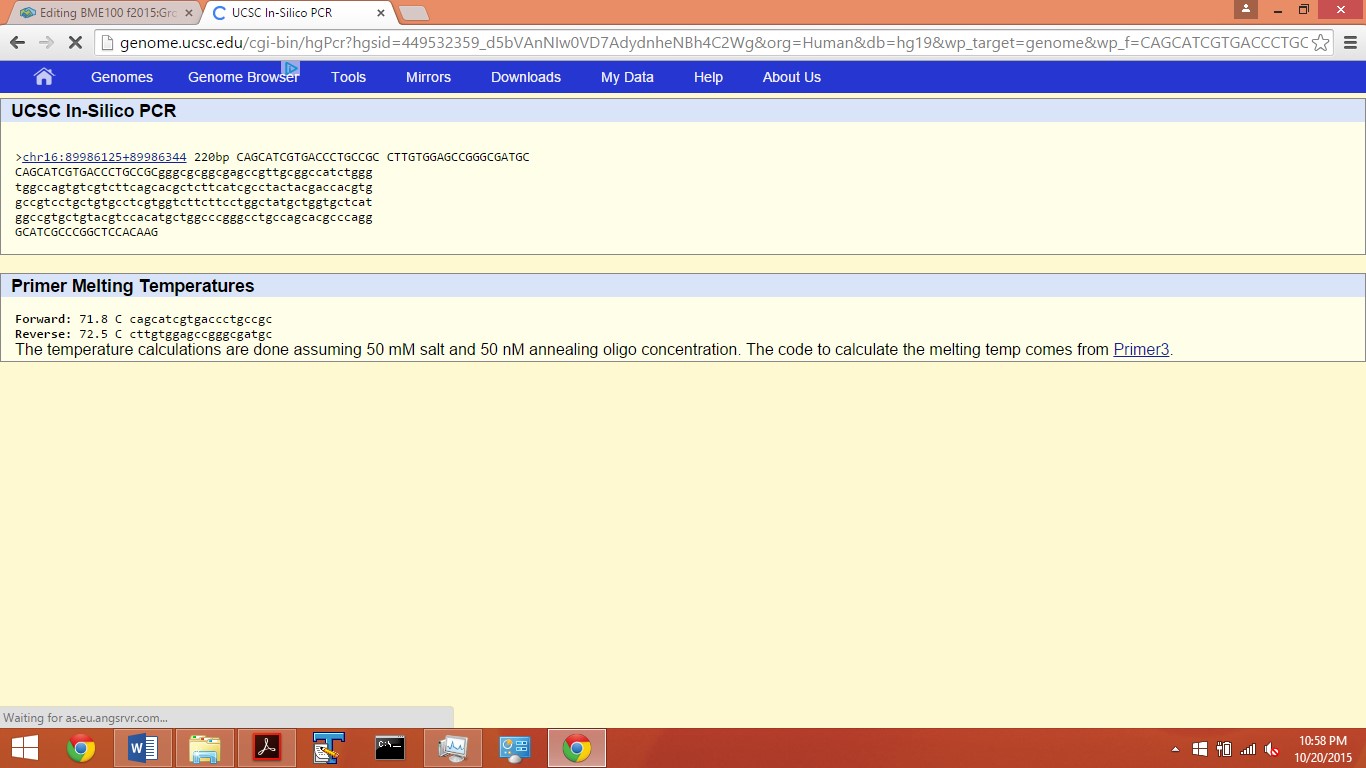Switch to the Editing BME100 f2015 tab
The width and height of the screenshot is (1366, 768).
pyautogui.click(x=98, y=13)
